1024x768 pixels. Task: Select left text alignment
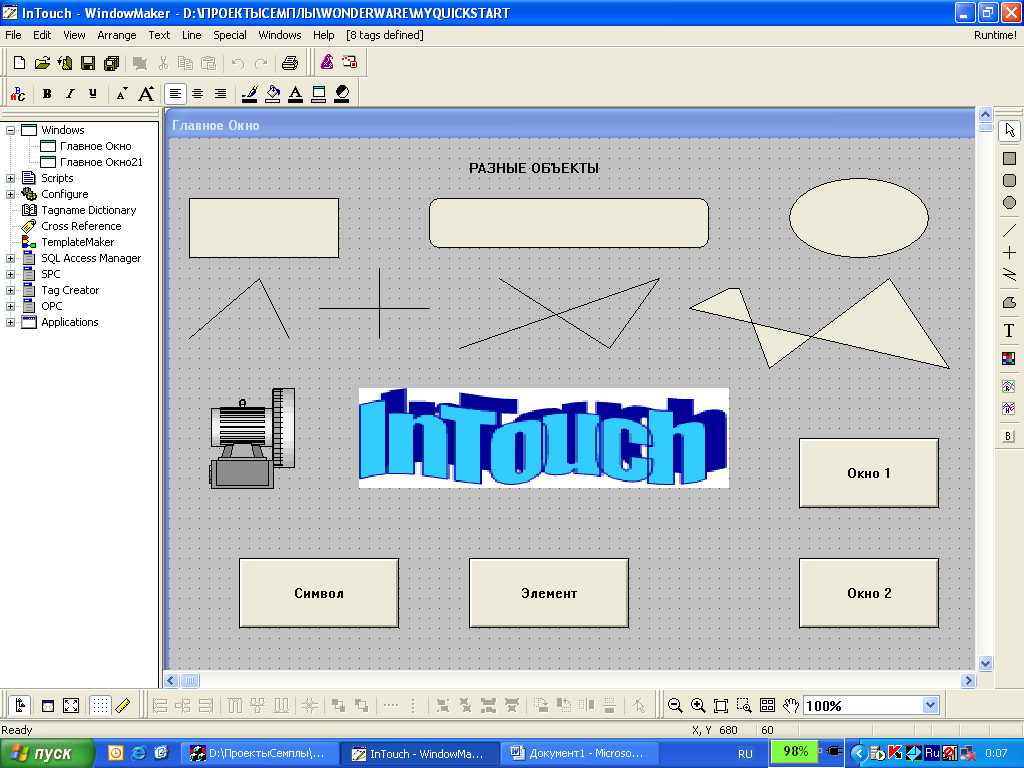point(175,94)
